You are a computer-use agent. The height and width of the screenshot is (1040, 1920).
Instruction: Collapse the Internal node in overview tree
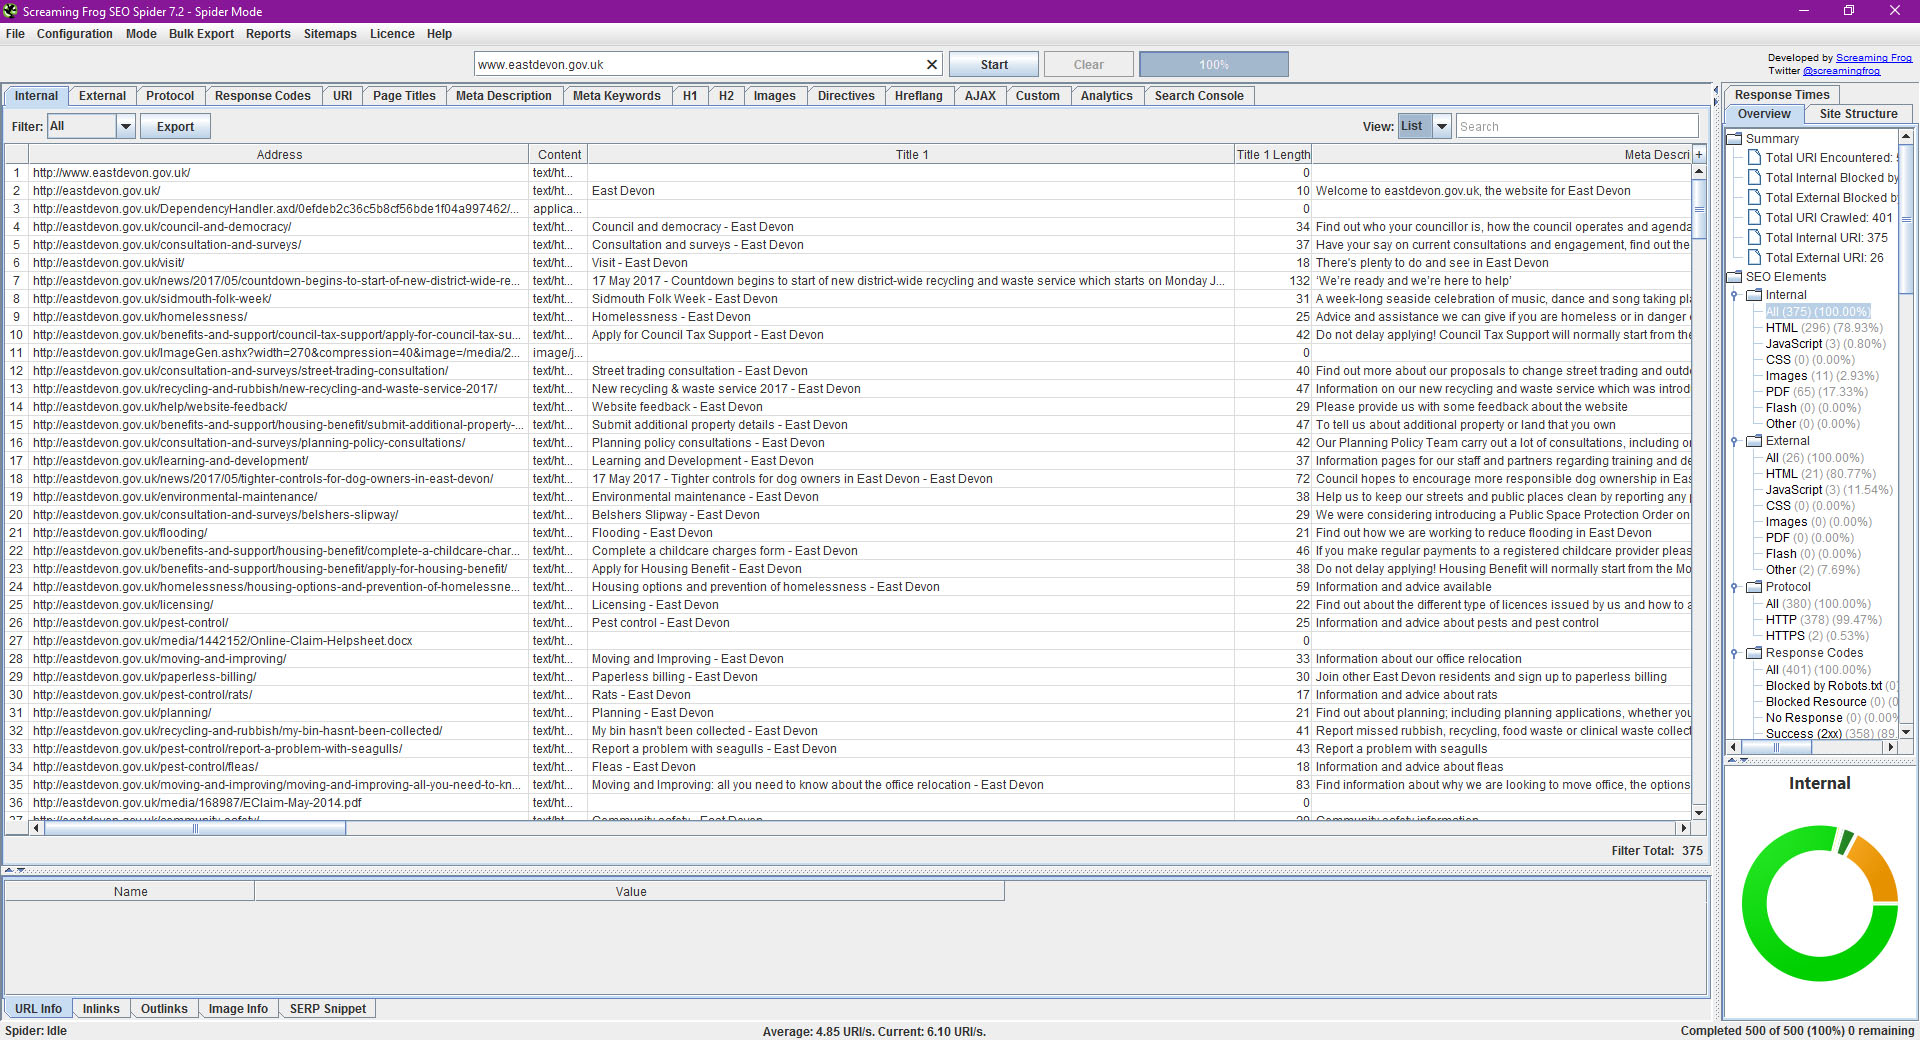(1735, 295)
